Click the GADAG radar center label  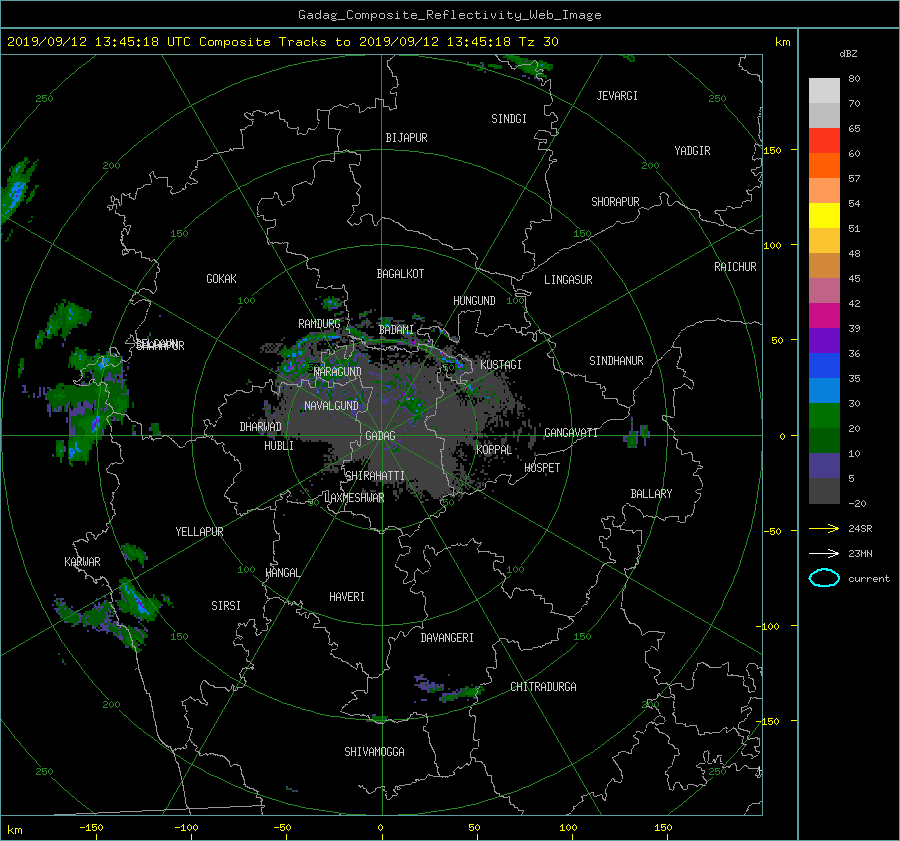pos(380,436)
